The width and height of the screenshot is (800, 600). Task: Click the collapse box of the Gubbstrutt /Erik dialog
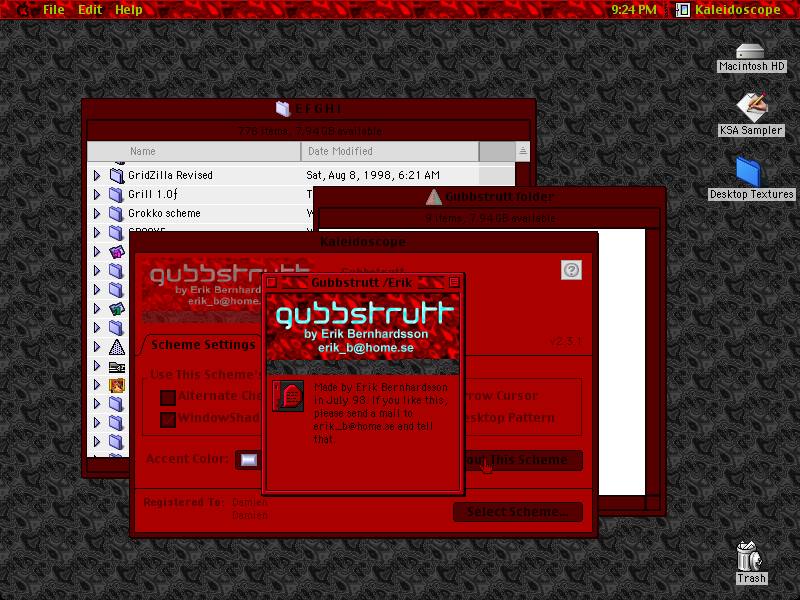click(x=454, y=282)
